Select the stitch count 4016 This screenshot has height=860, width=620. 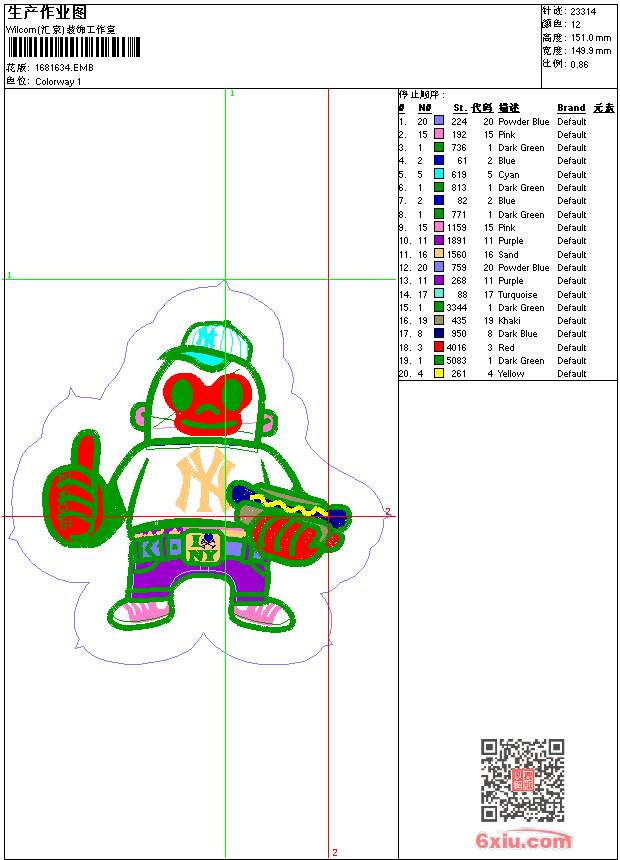(456, 347)
